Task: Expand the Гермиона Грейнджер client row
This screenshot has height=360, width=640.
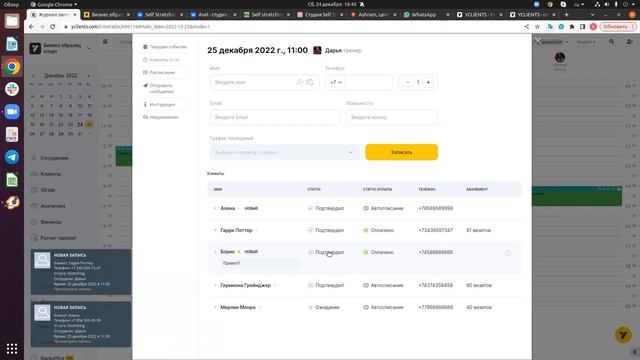Action: pos(215,285)
